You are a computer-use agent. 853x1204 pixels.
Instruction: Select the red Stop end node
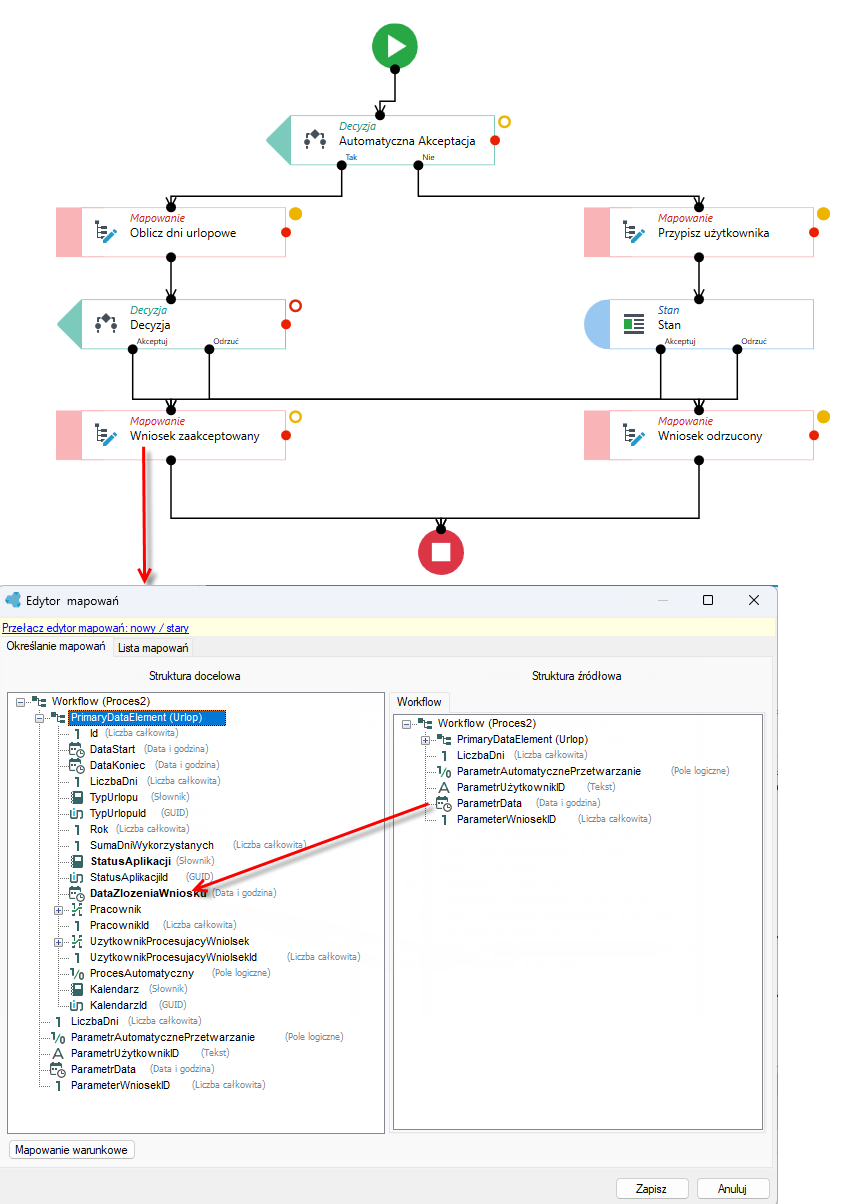coord(442,550)
